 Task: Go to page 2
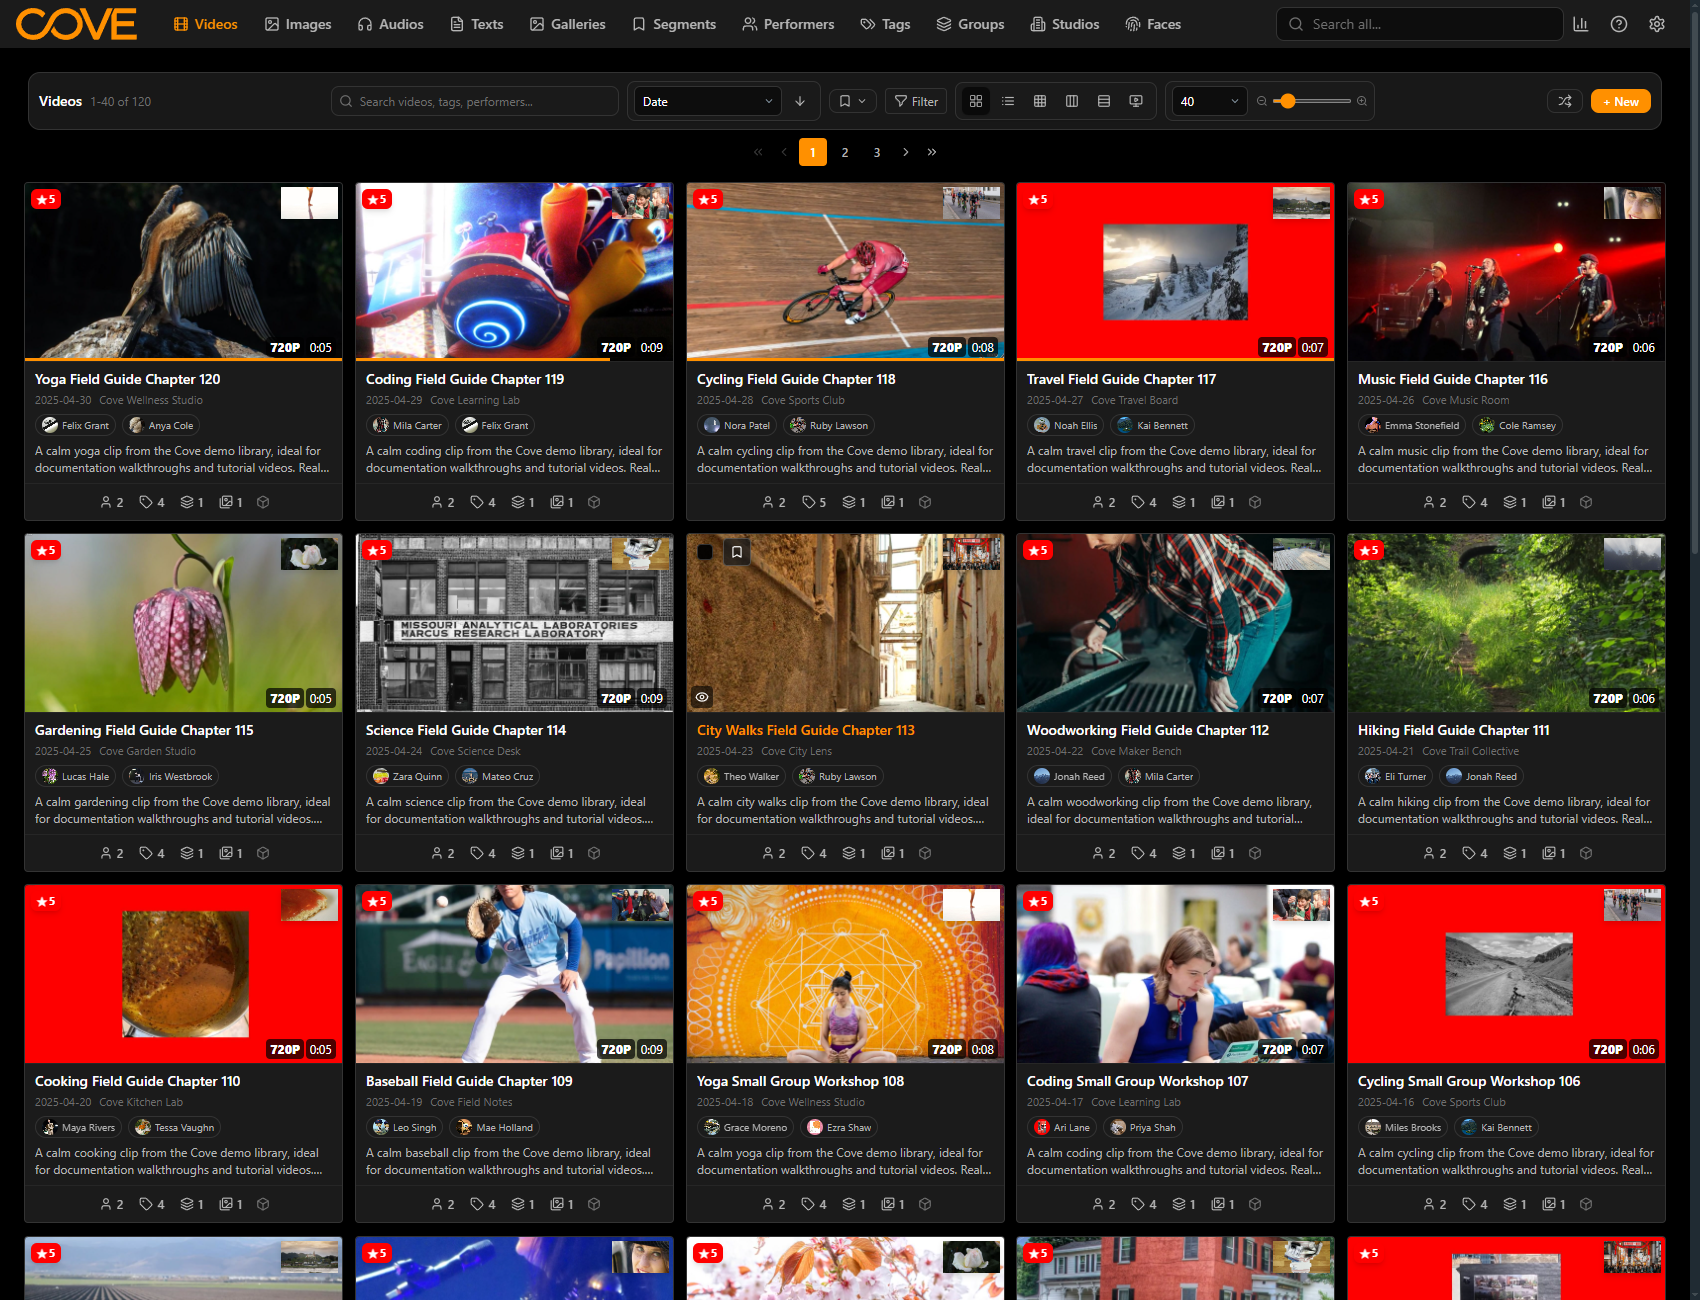845,152
